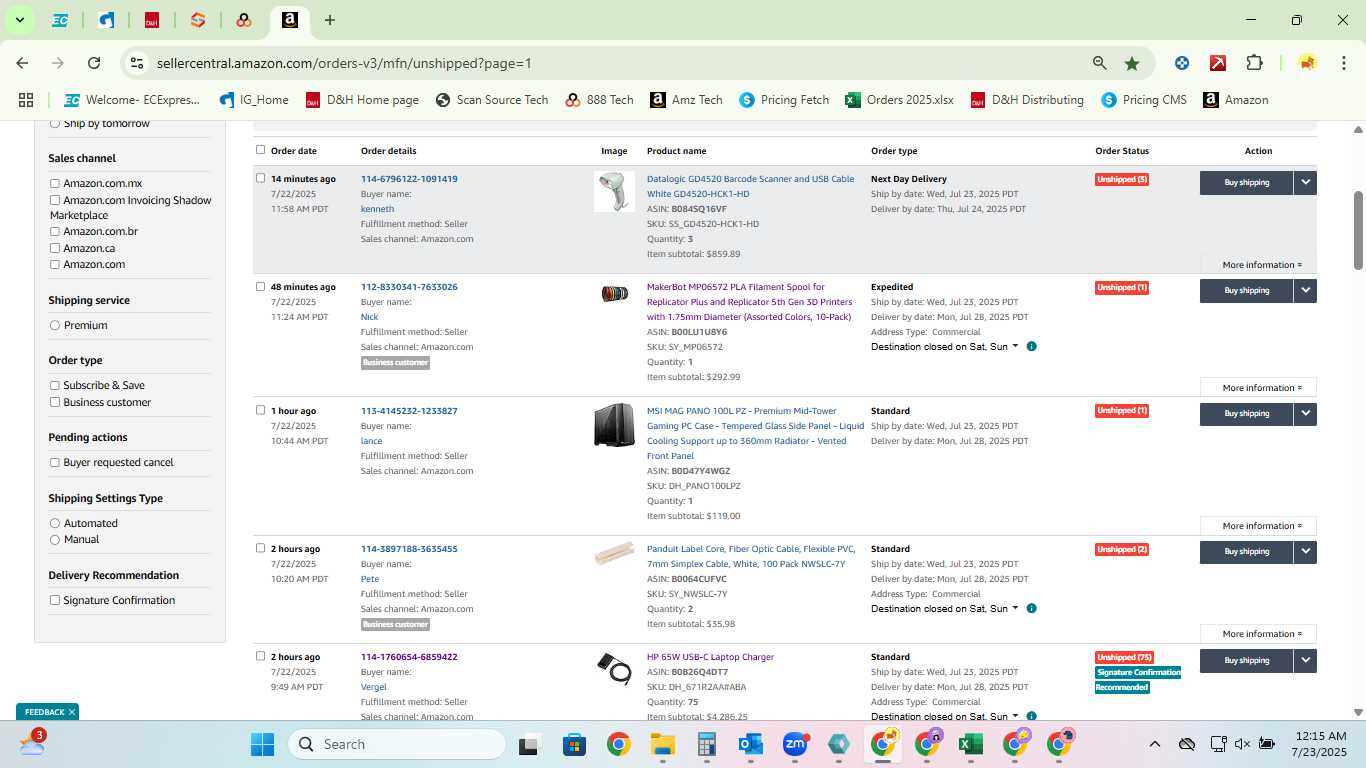This screenshot has width=1366, height=768.
Task: Open the new tab plus button
Action: pyautogui.click(x=330, y=20)
